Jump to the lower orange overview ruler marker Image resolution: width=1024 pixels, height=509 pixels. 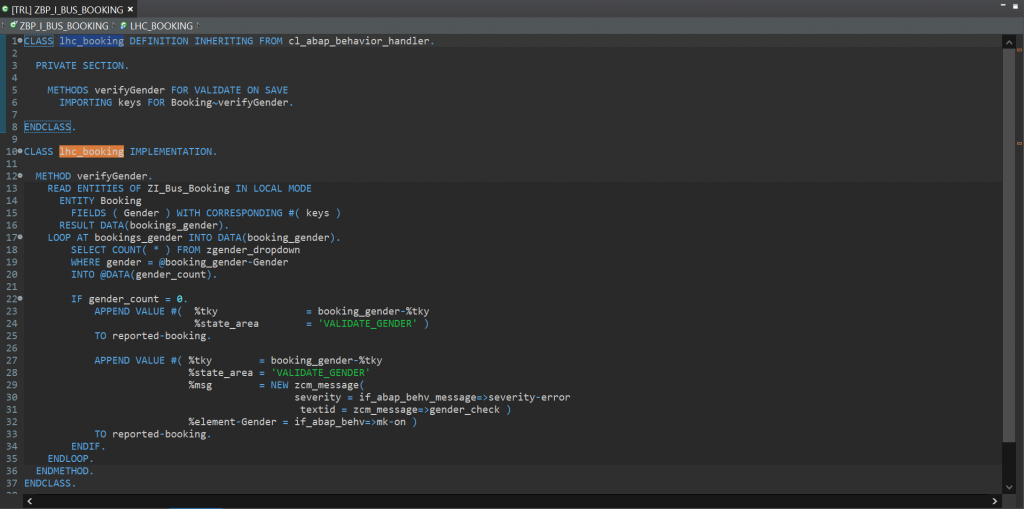pyautogui.click(x=1019, y=142)
